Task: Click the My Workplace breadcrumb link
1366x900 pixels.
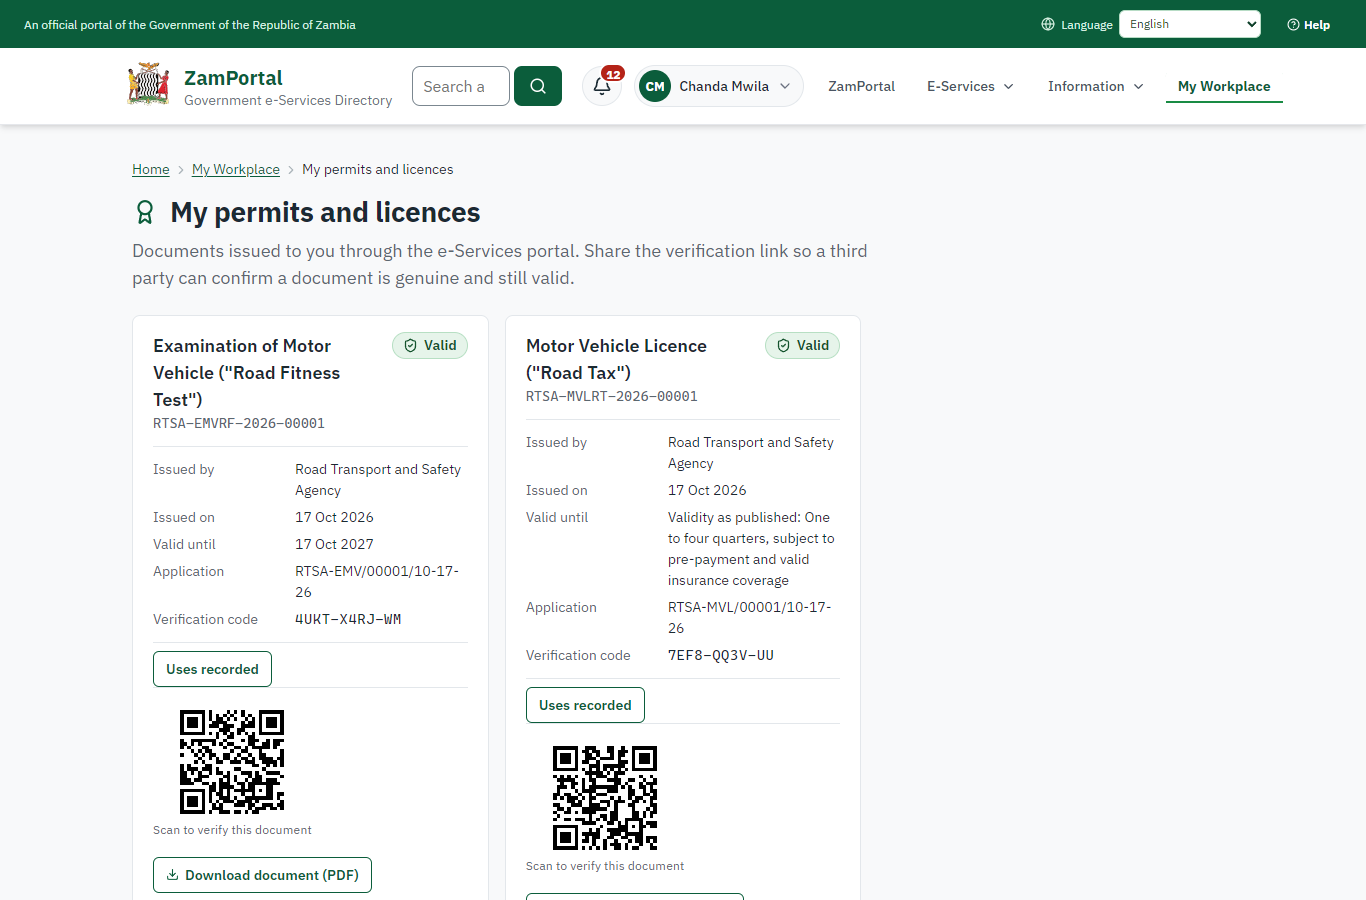Action: click(x=236, y=169)
